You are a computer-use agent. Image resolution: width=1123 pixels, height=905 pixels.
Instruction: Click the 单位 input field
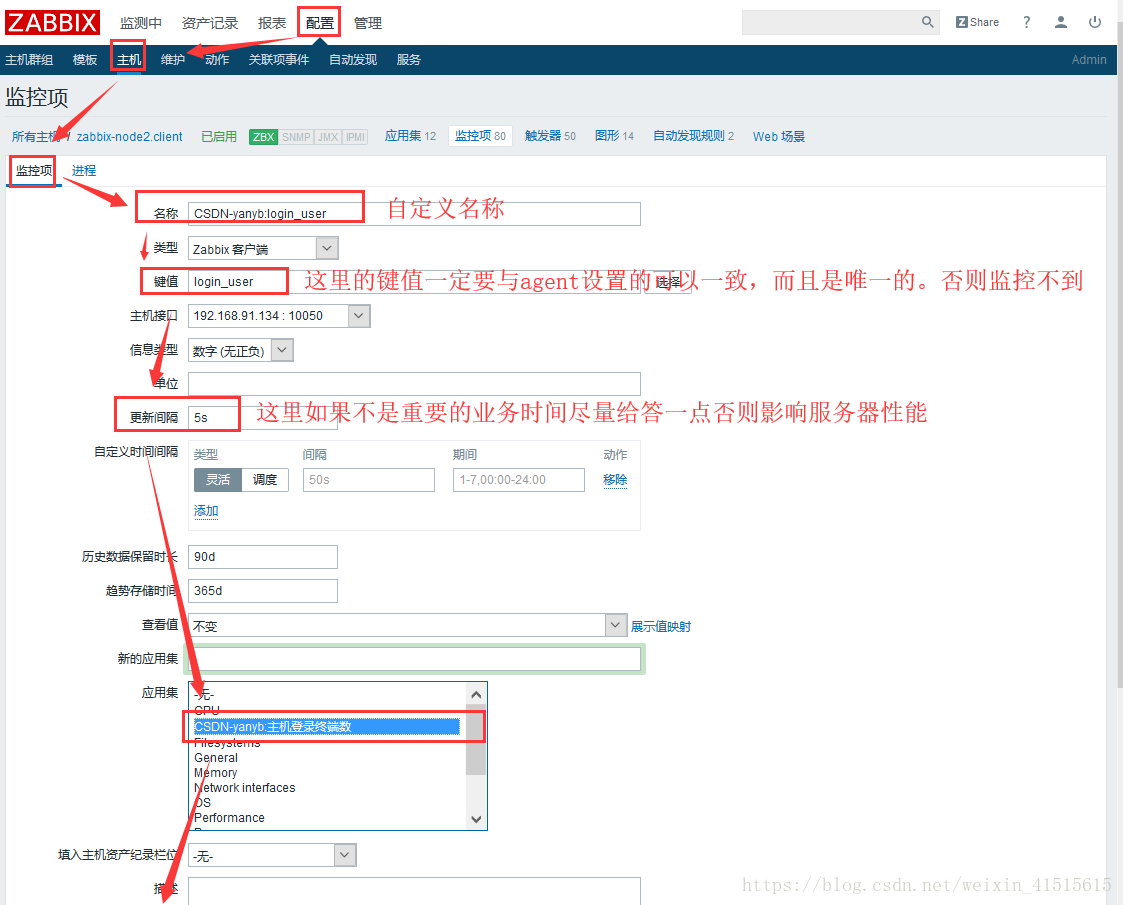click(x=414, y=384)
